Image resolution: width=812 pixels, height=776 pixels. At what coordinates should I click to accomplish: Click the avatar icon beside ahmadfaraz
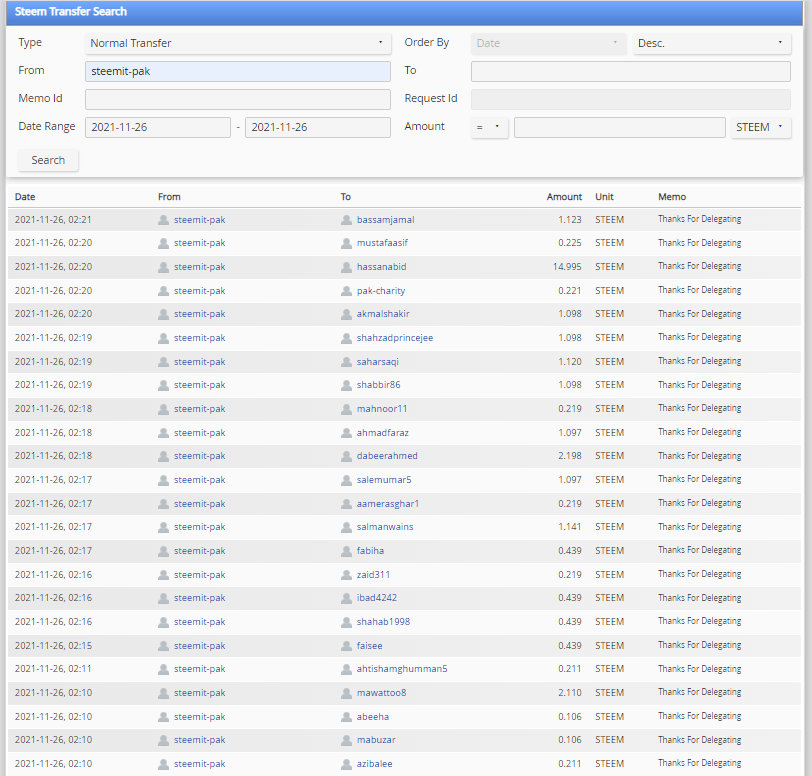click(x=346, y=433)
